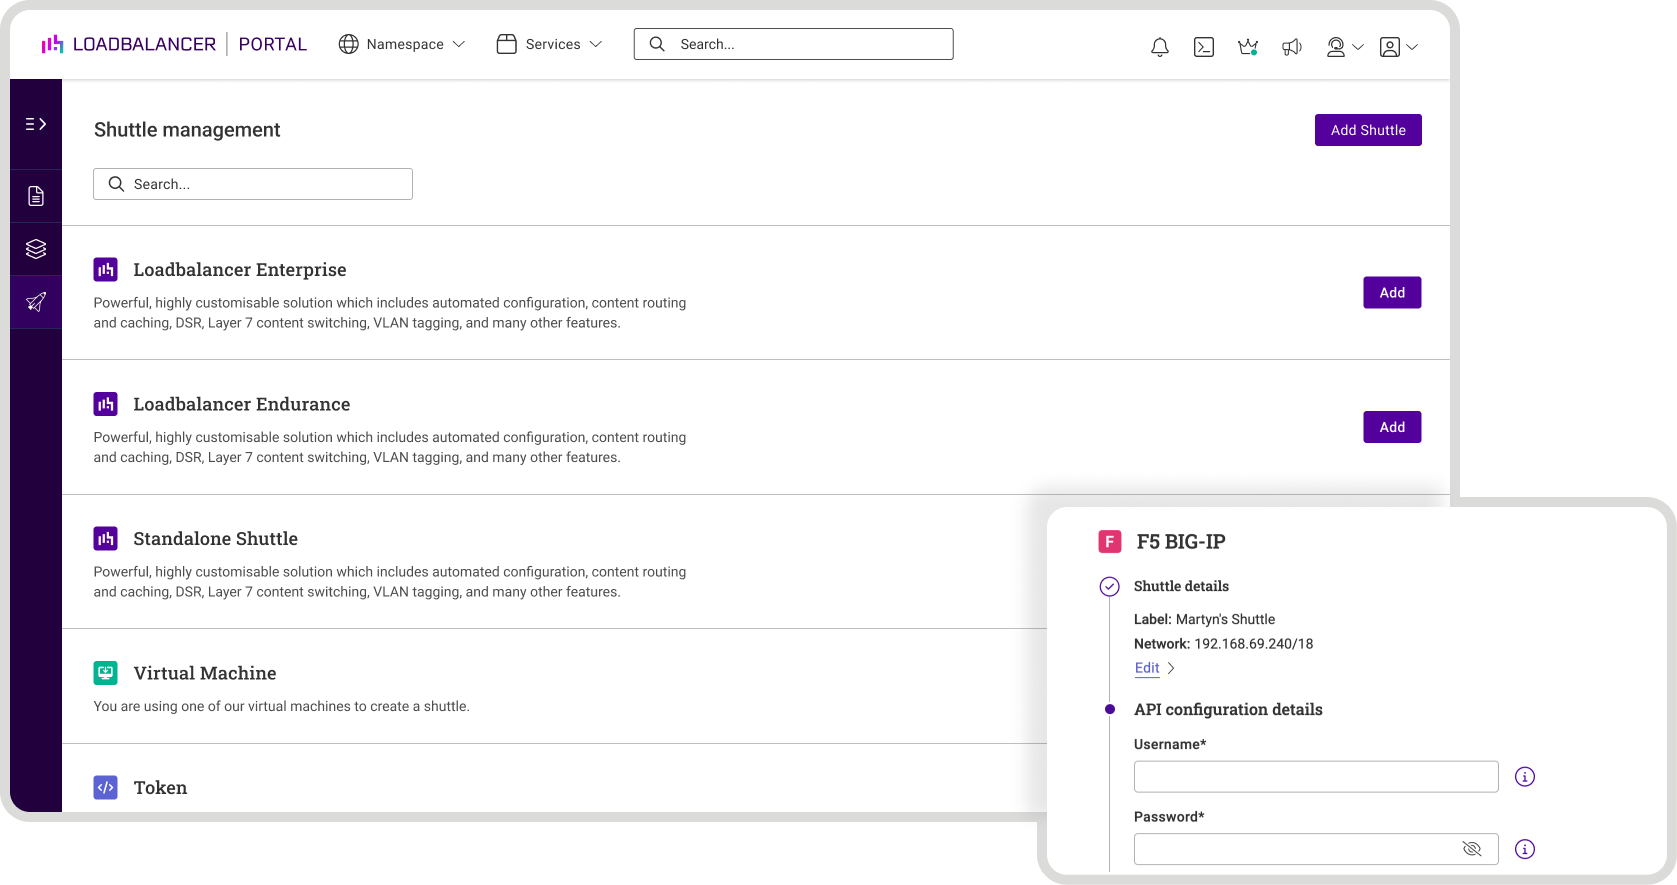
Task: Show info for Password field
Action: pos(1525,849)
